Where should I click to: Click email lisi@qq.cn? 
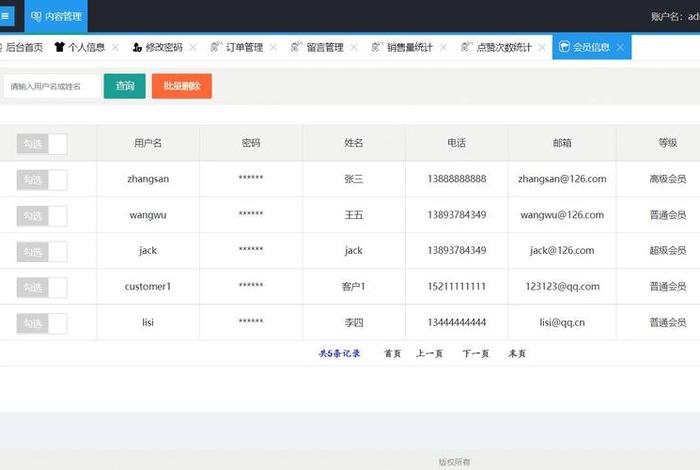click(x=562, y=323)
